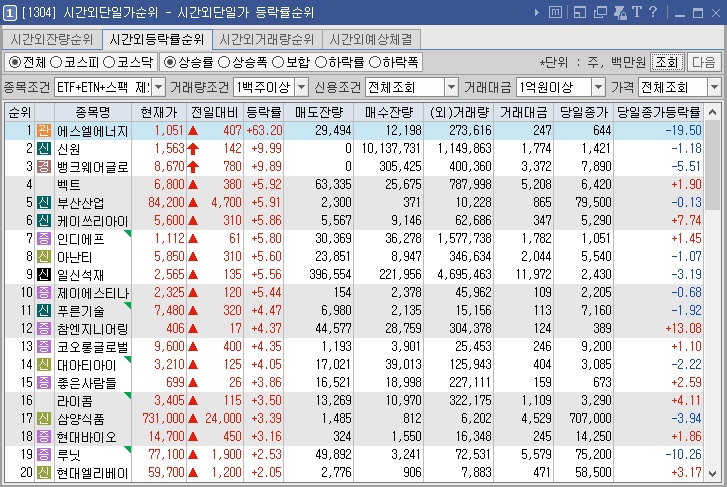Click the 증 badge next to 루닛
The width and height of the screenshot is (727, 487).
(x=44, y=455)
